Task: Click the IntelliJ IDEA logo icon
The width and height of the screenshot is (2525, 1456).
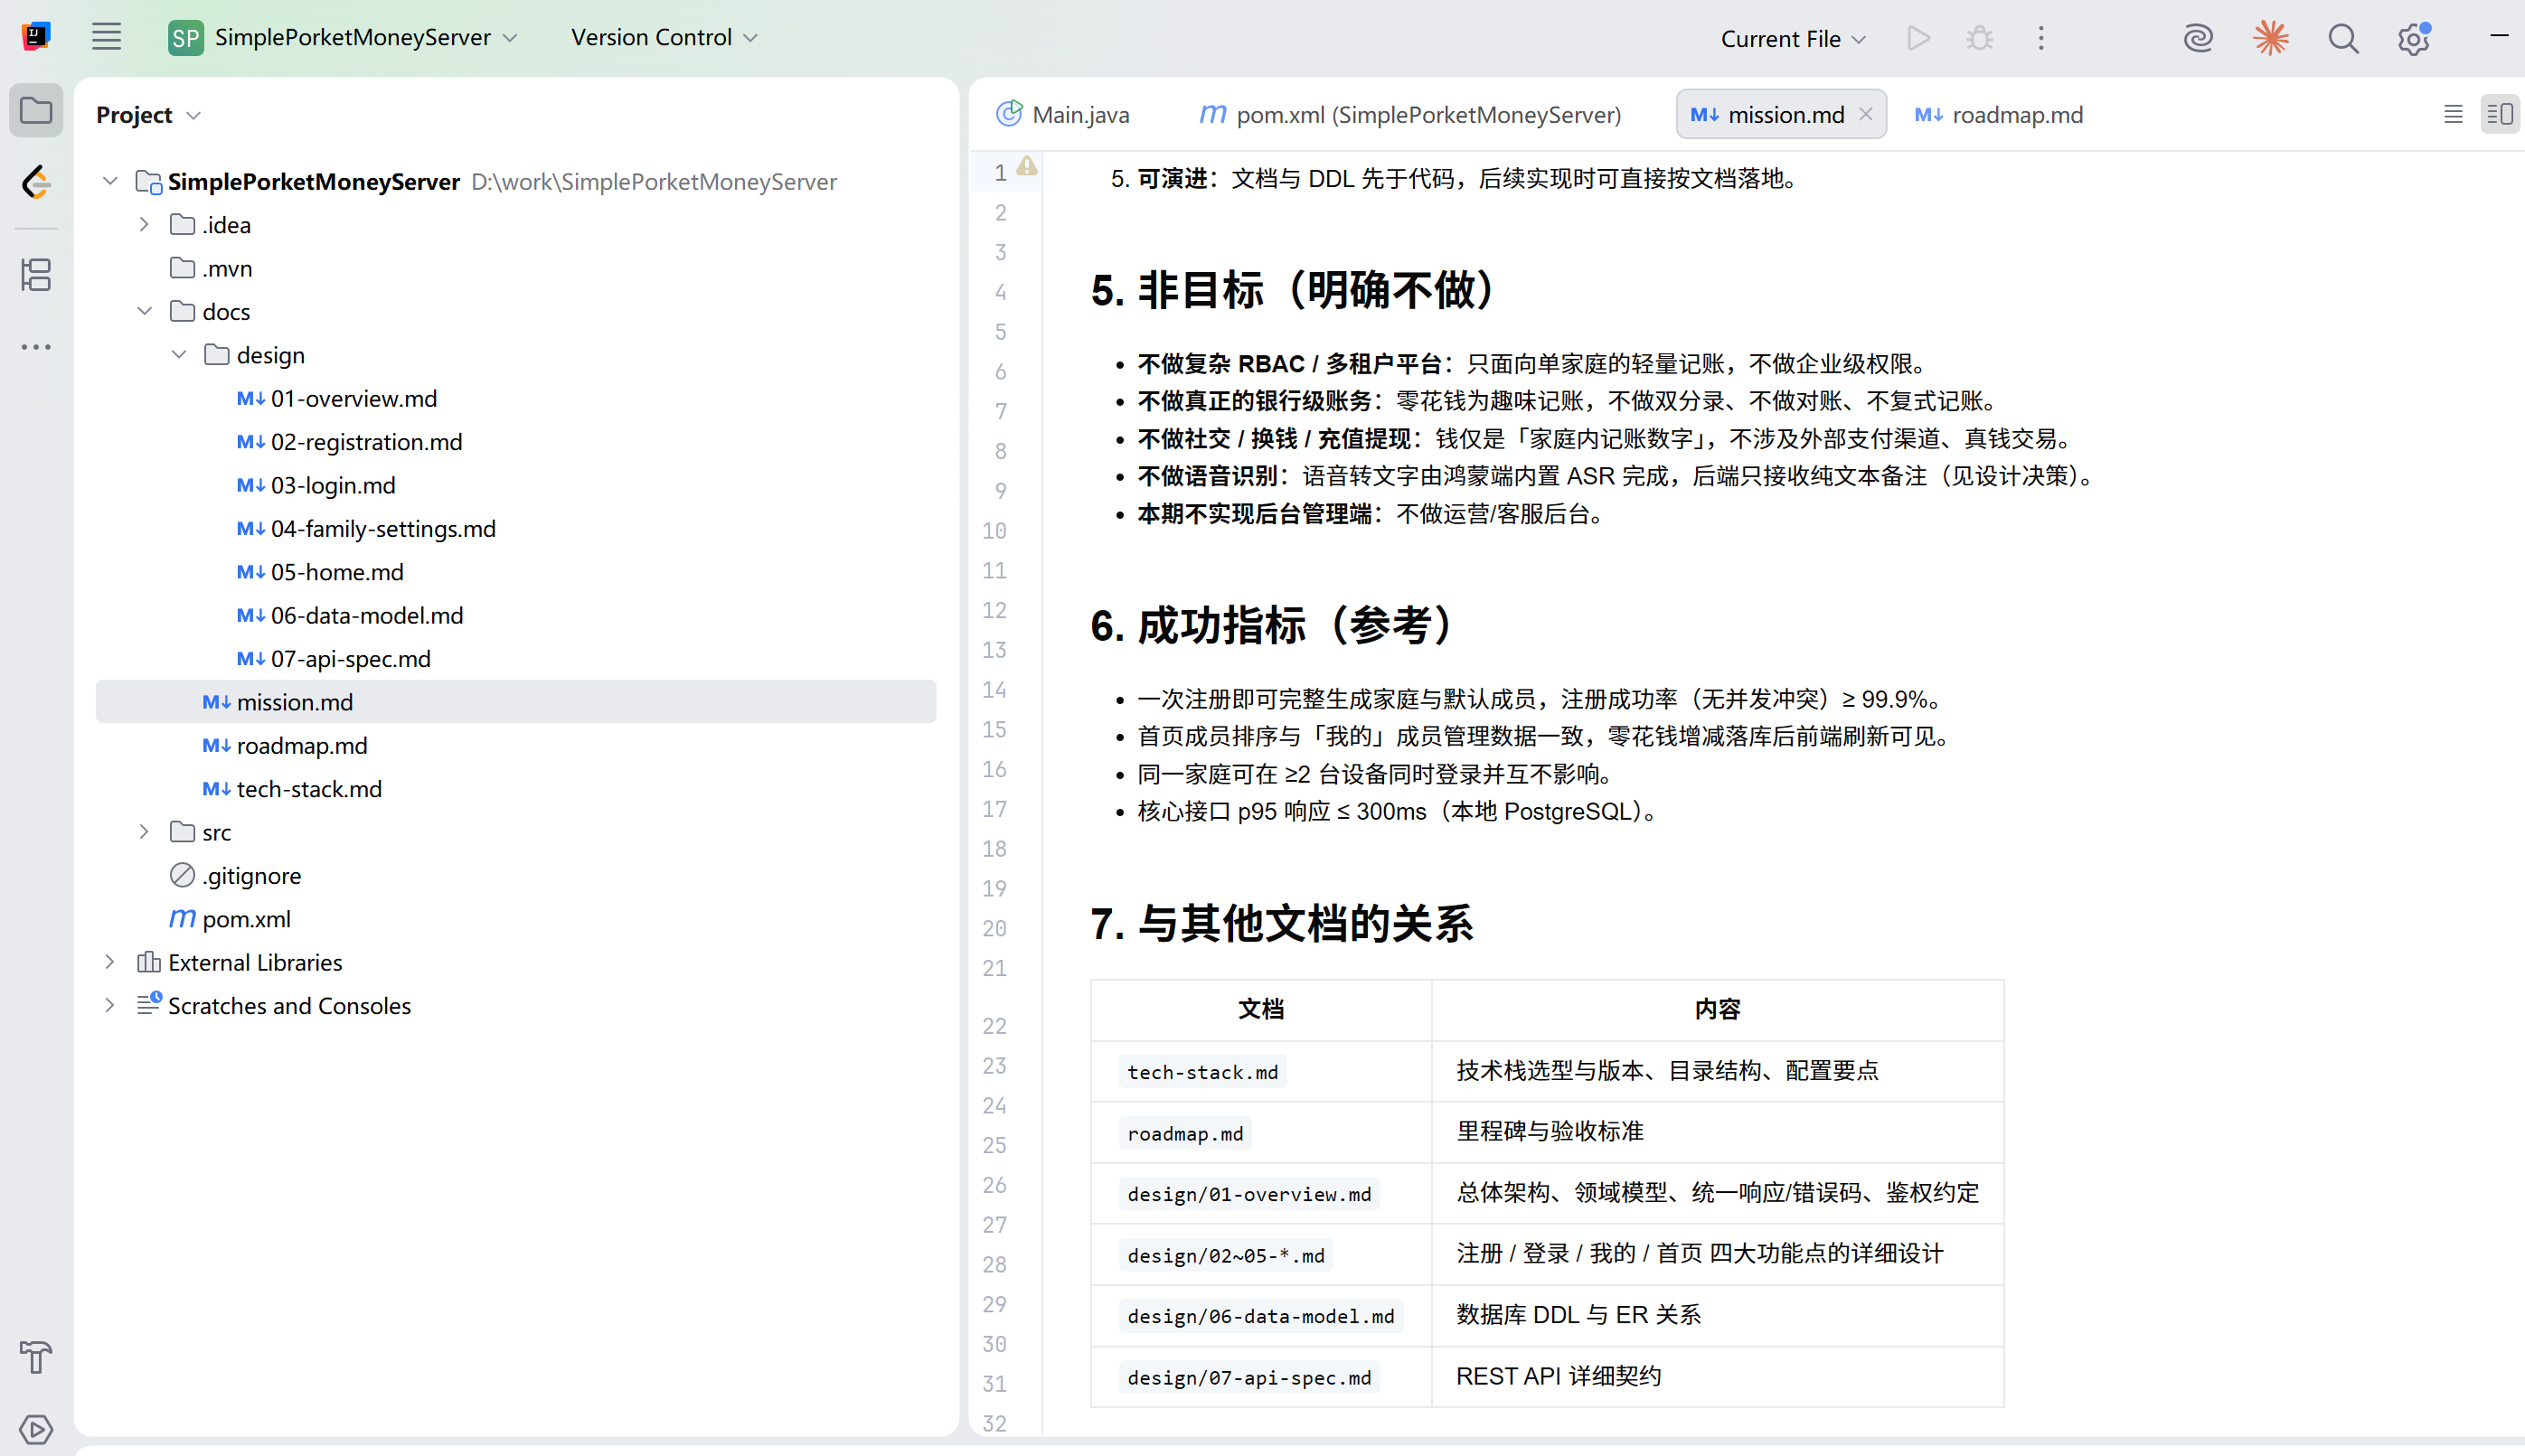Action: [36, 38]
